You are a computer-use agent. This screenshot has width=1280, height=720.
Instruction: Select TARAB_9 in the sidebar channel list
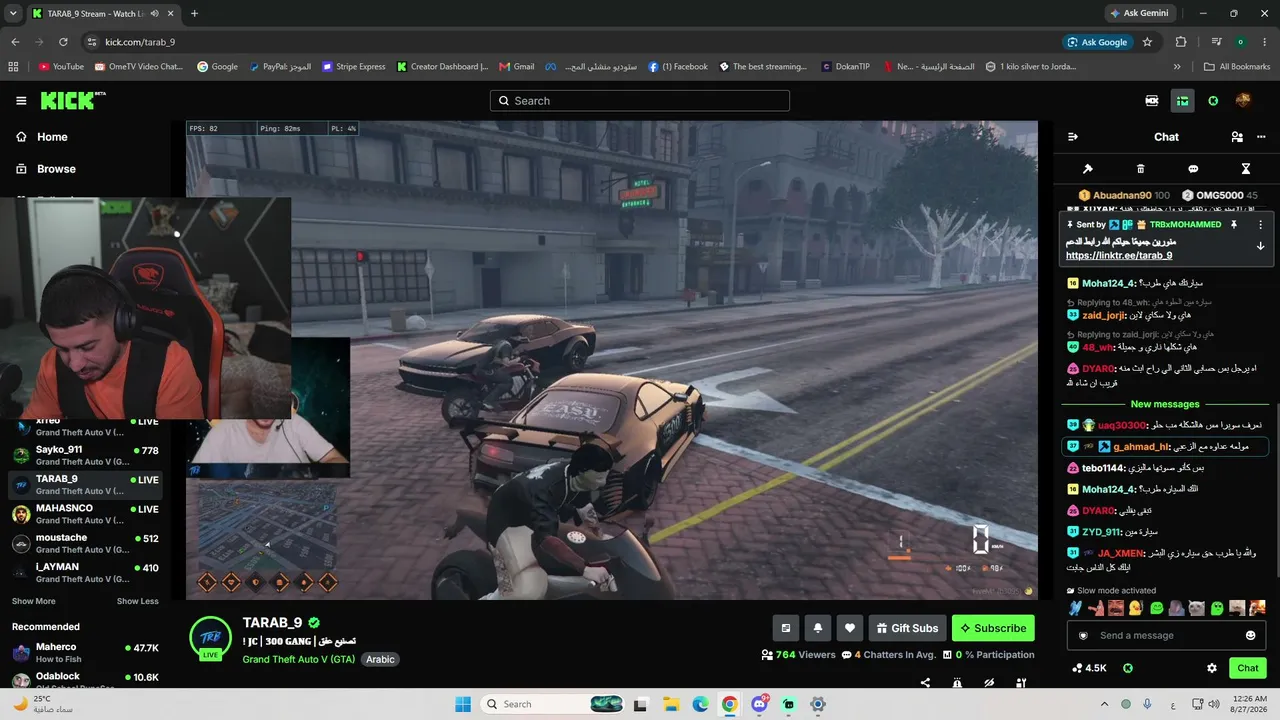[85, 484]
